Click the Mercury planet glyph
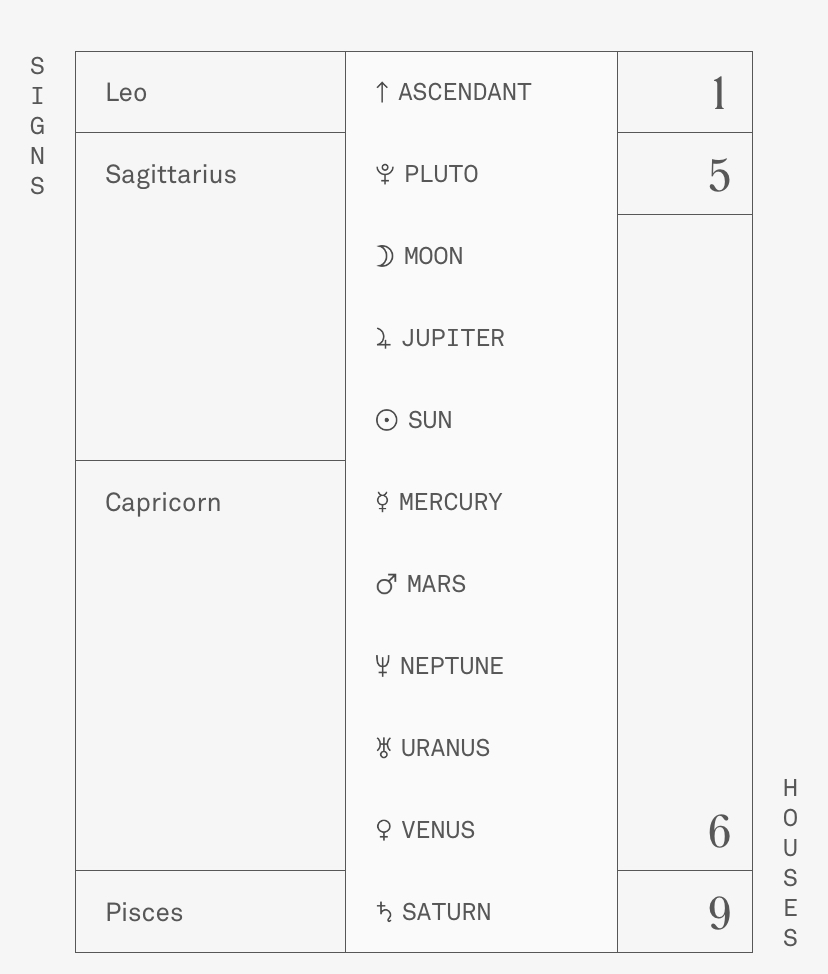 tap(382, 502)
